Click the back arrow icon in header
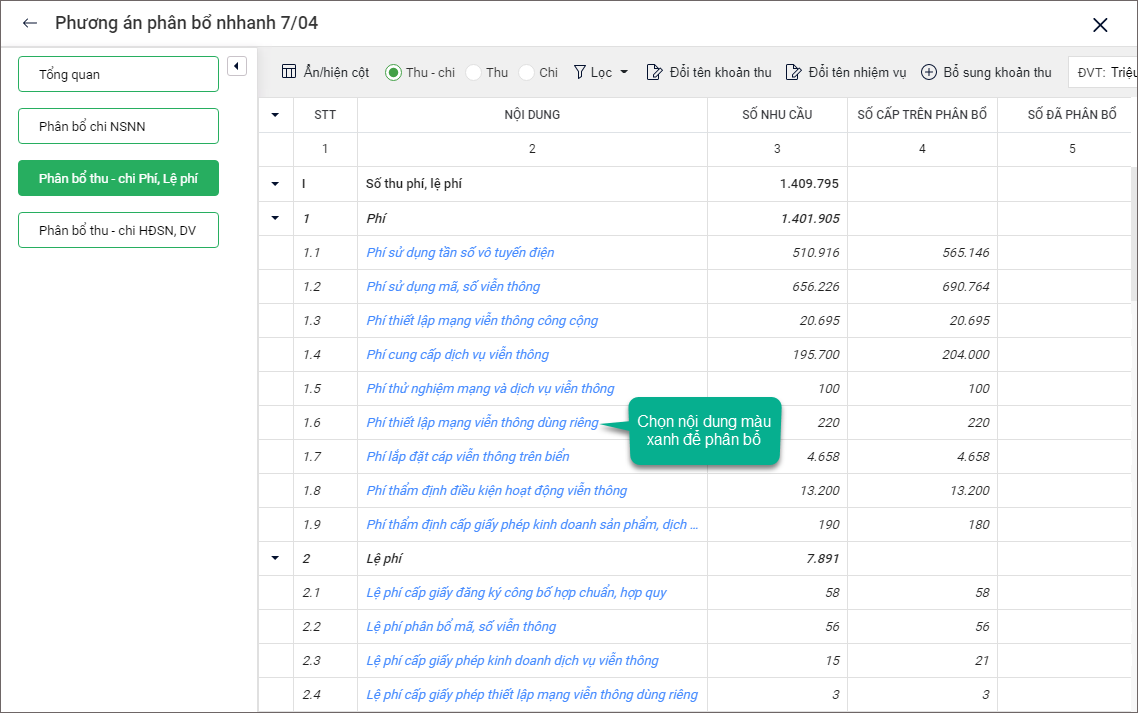 [30, 23]
